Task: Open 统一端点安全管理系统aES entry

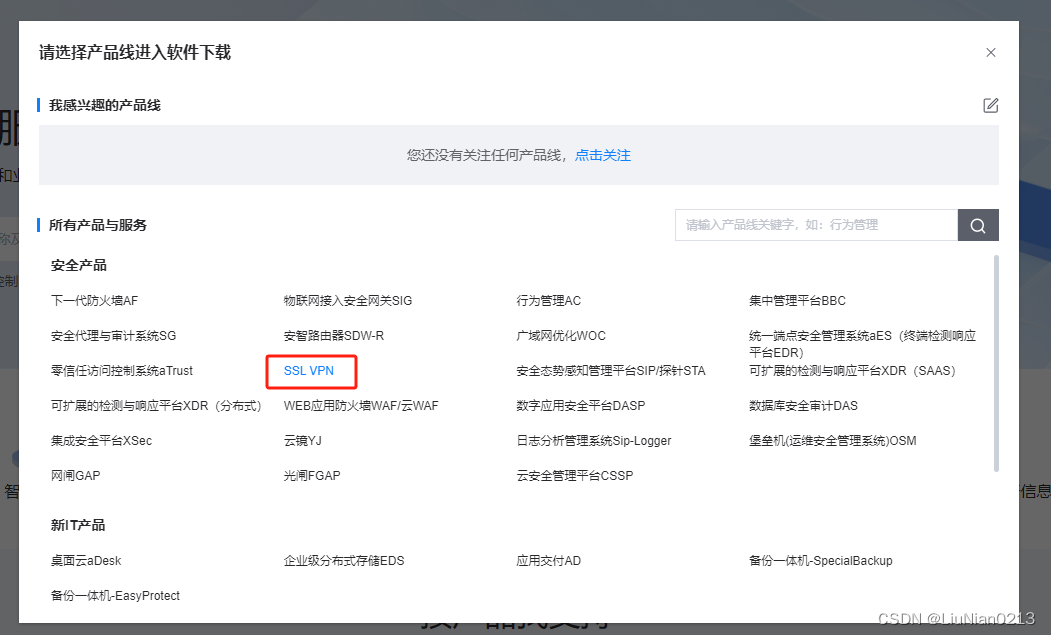Action: (x=862, y=344)
